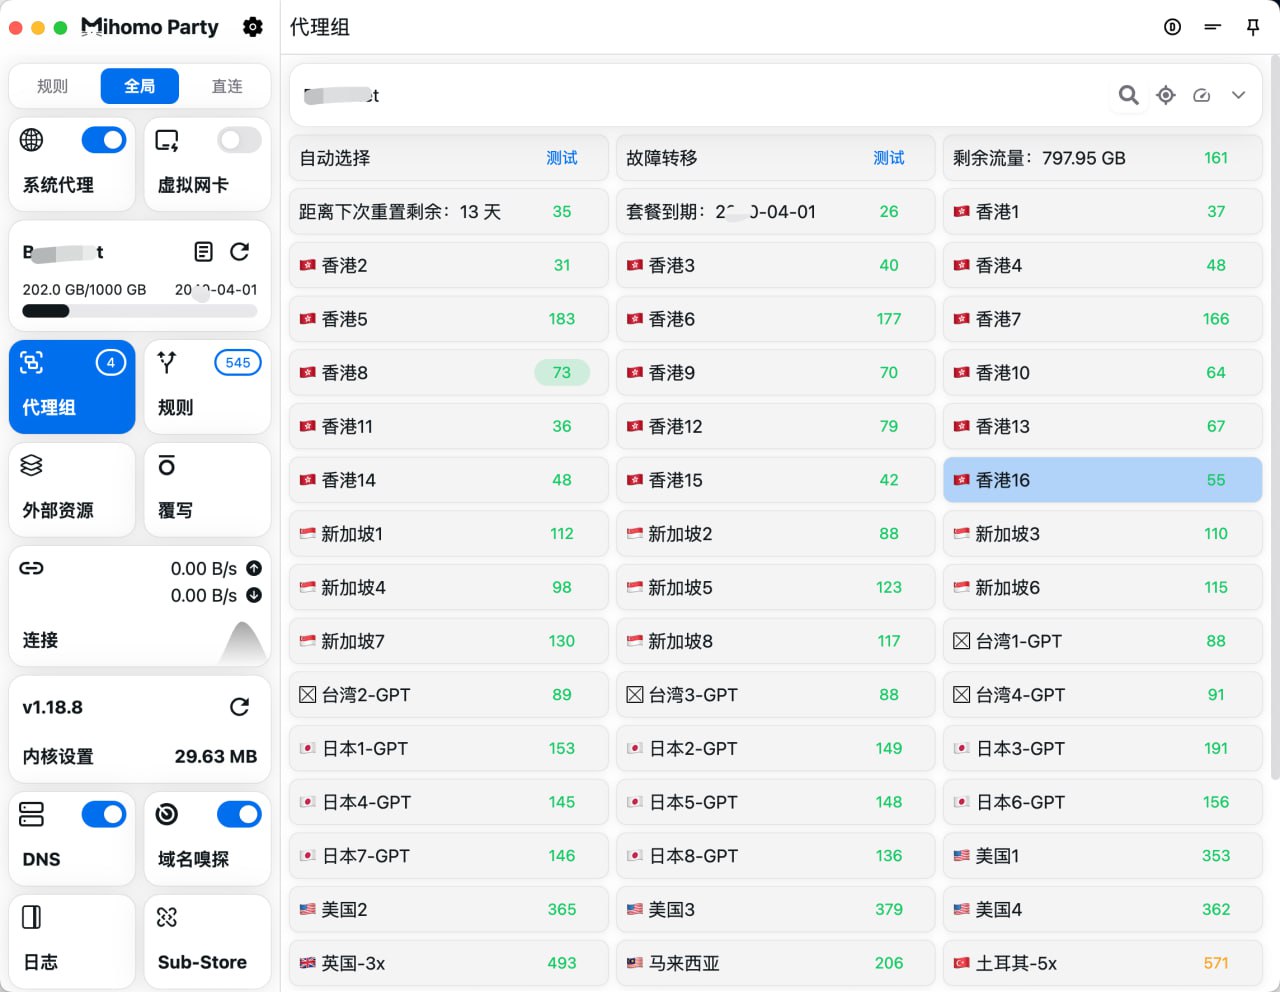Select the 香港1 node
Screen dimensions: 1280x992
tap(1102, 212)
